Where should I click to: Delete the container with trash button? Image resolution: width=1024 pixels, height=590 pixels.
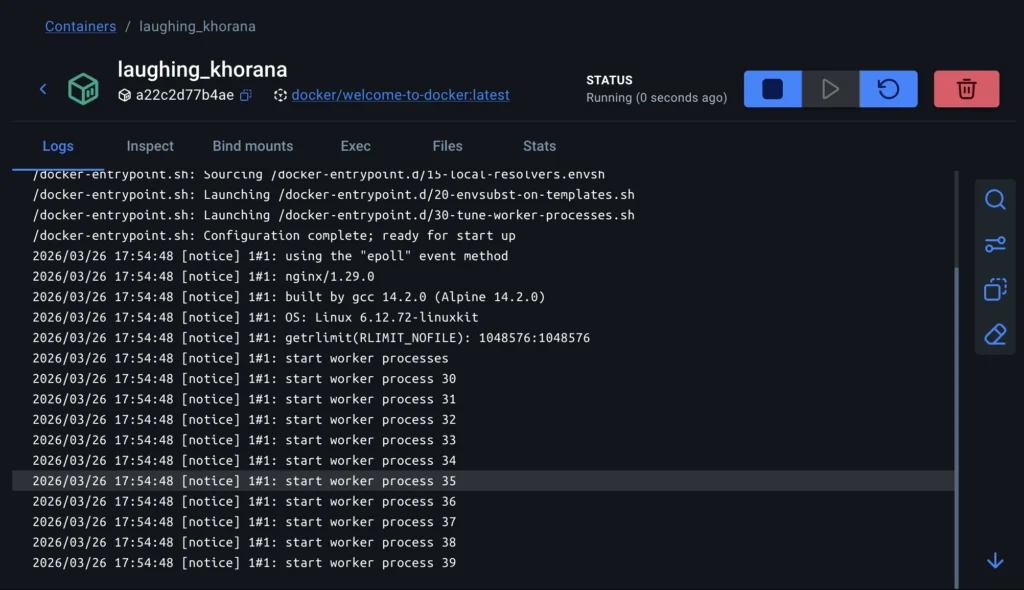966,89
